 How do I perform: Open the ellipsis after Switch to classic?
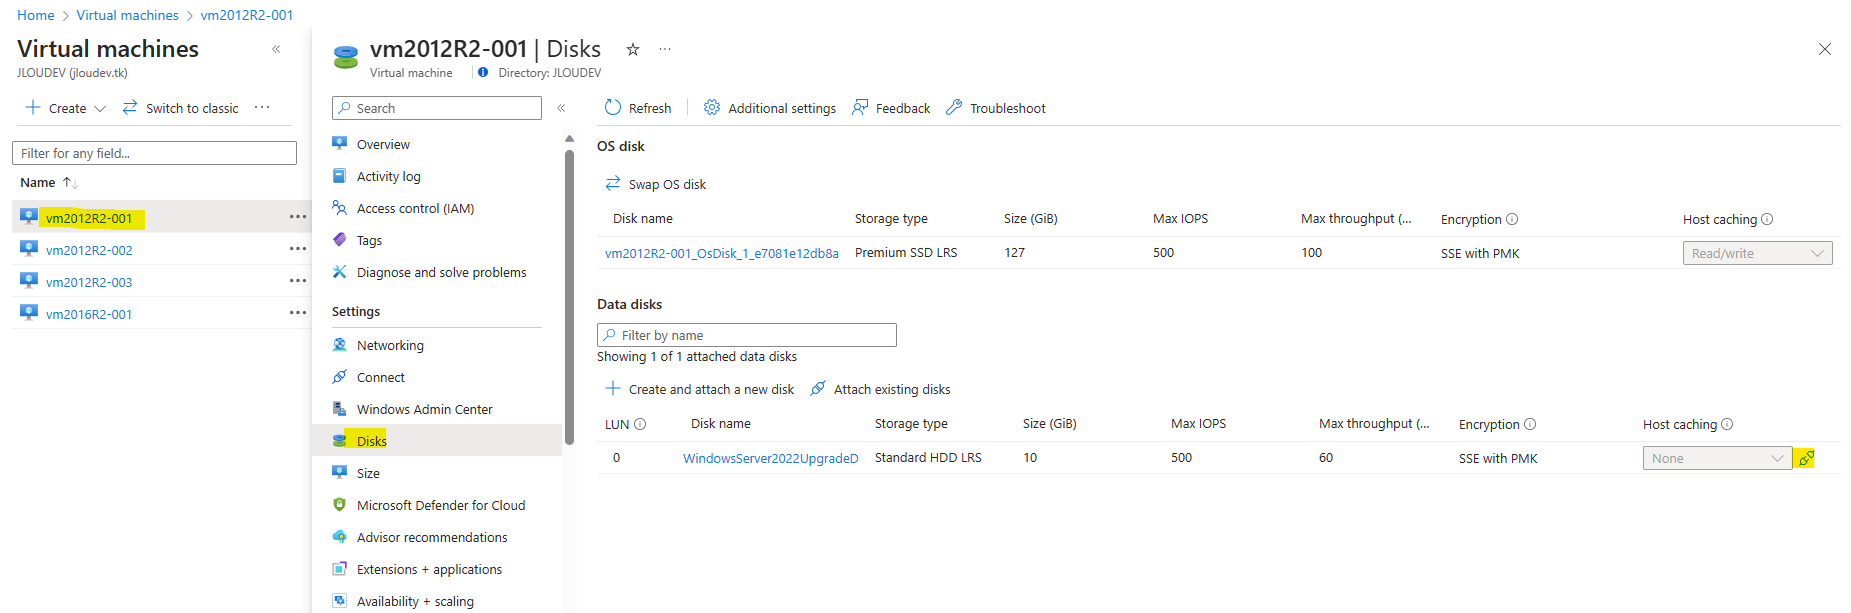pos(262,107)
